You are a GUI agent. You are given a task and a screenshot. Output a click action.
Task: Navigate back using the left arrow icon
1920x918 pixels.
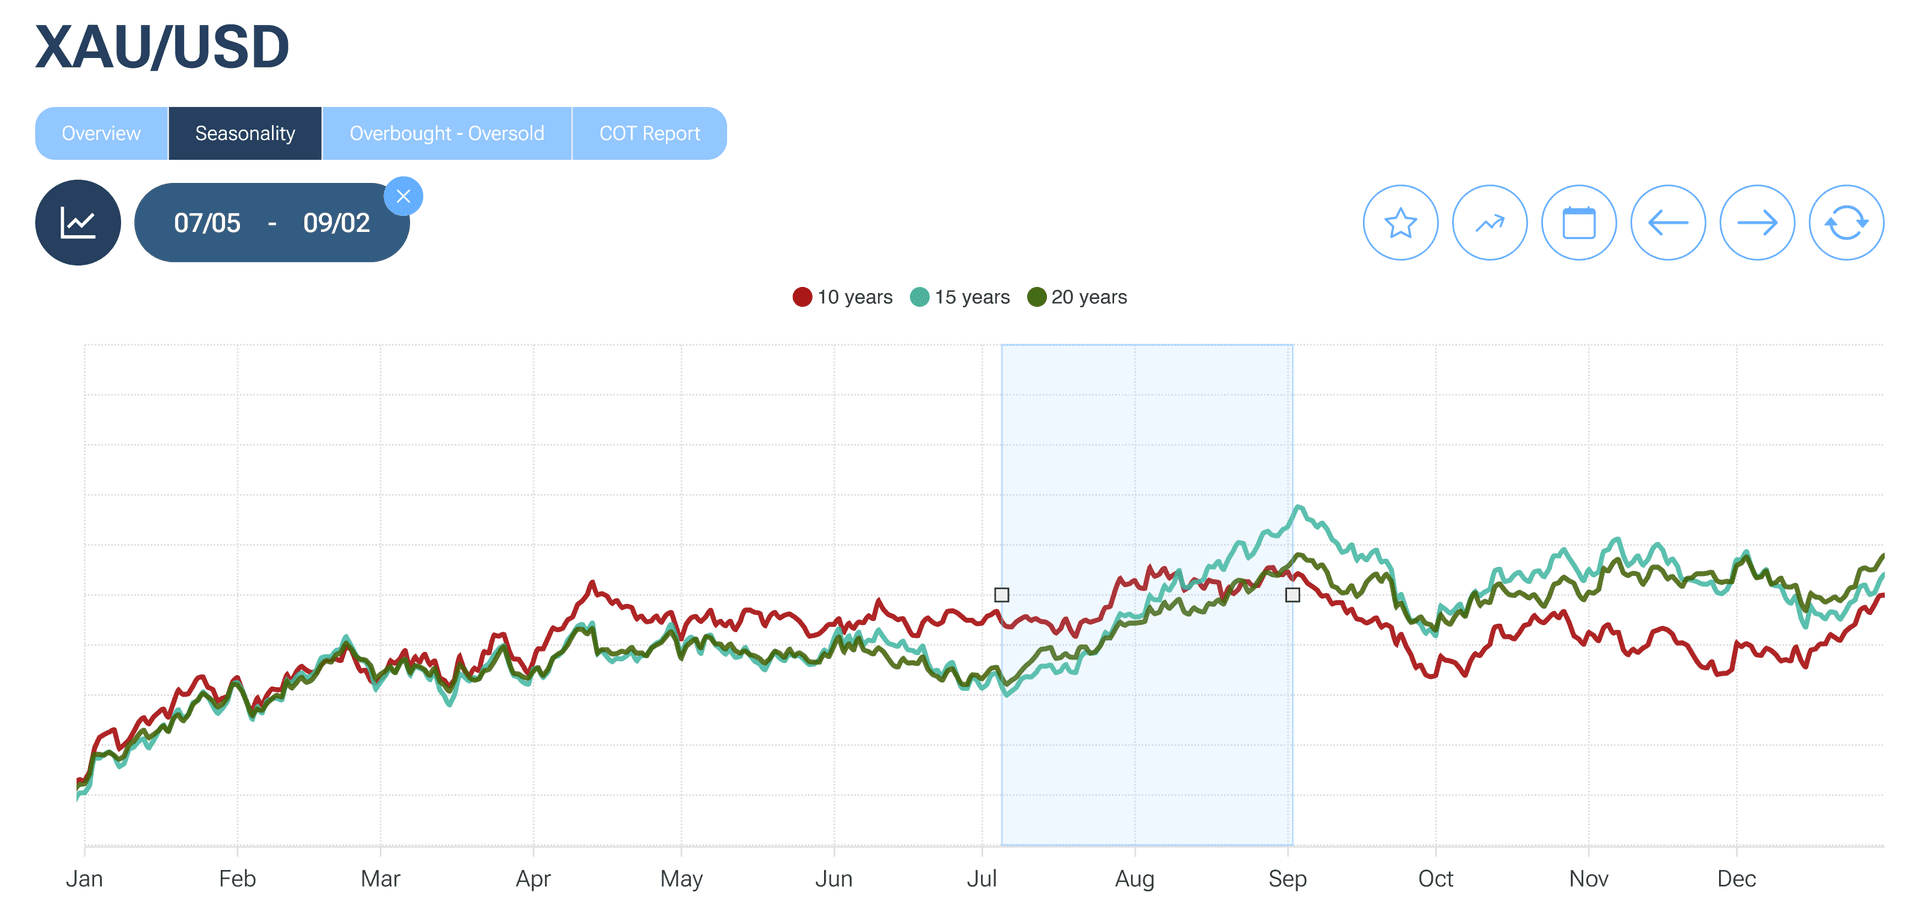coord(1668,222)
